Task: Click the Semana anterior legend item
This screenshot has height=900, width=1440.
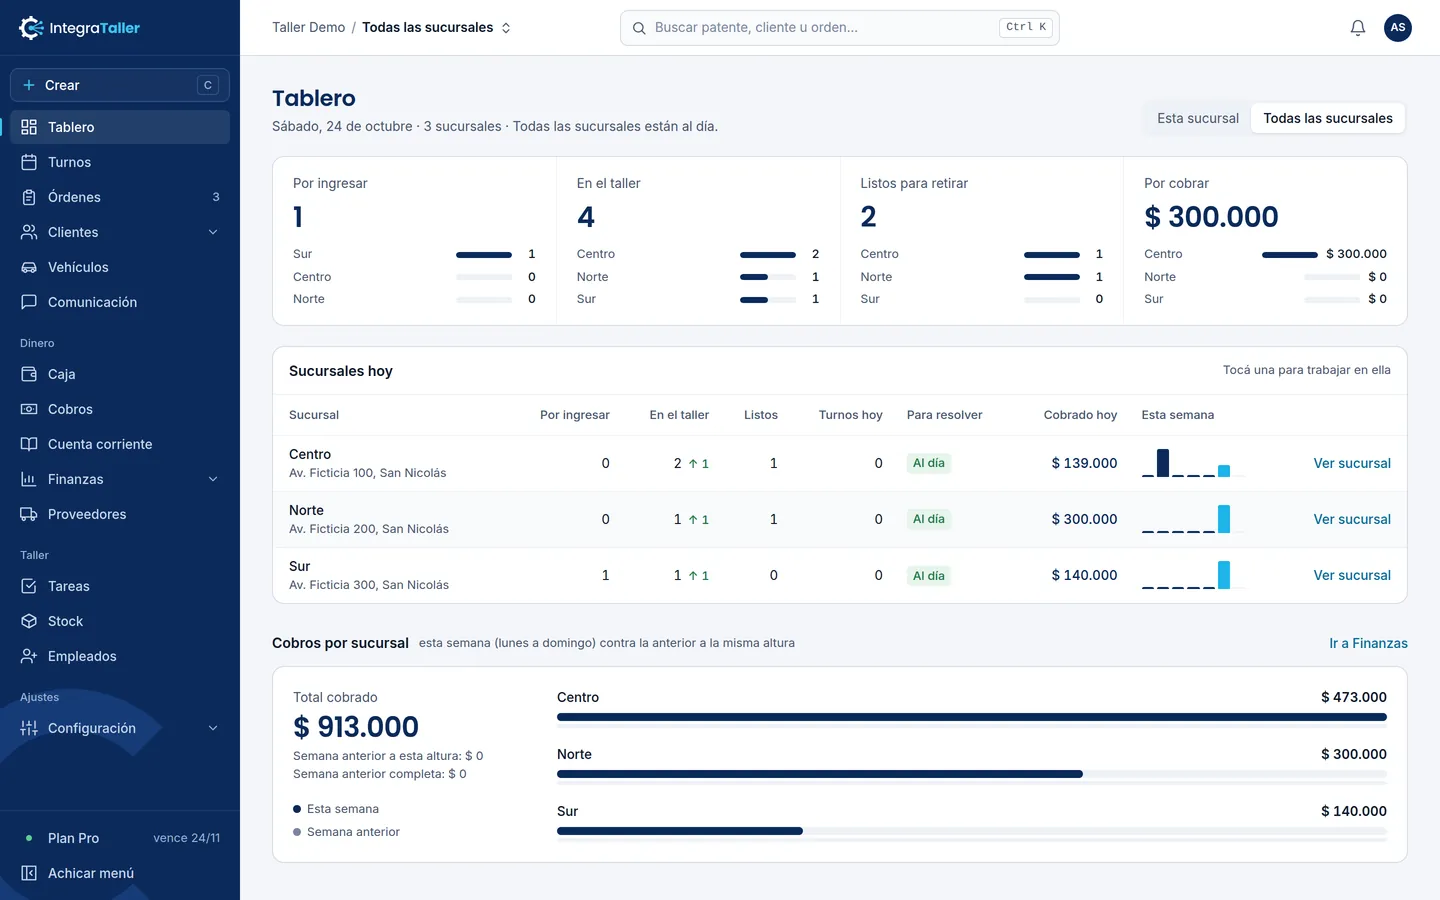Action: point(346,832)
